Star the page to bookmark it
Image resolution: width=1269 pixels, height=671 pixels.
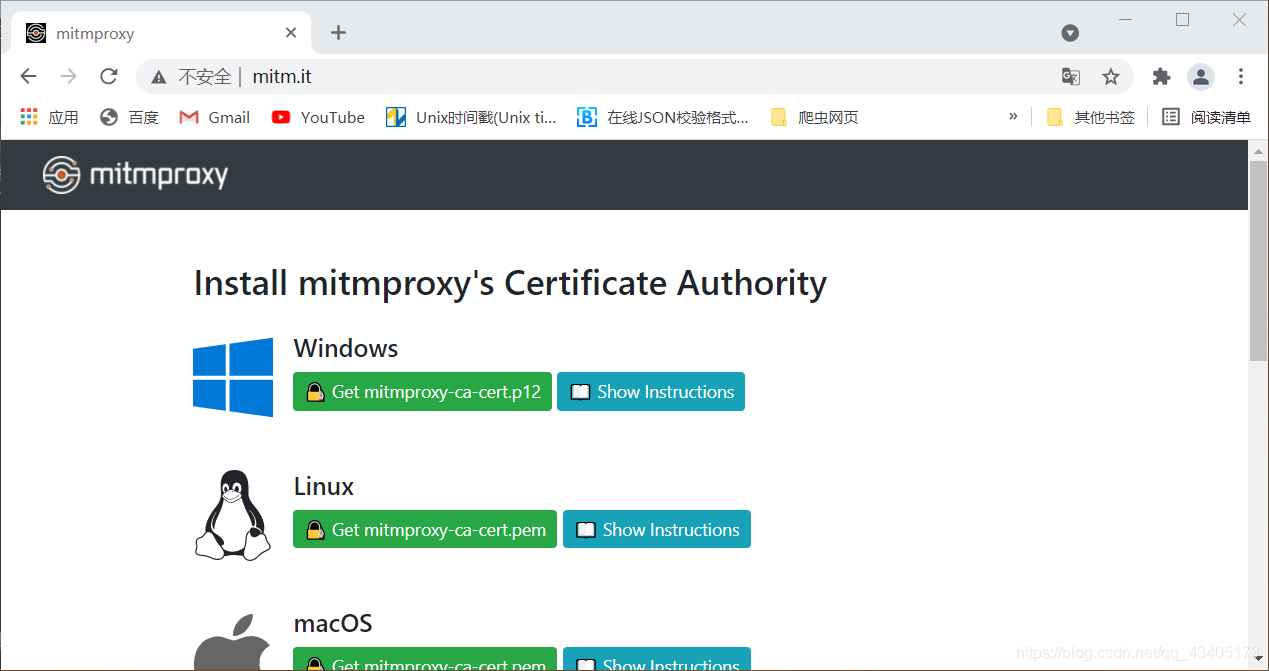[1110, 76]
